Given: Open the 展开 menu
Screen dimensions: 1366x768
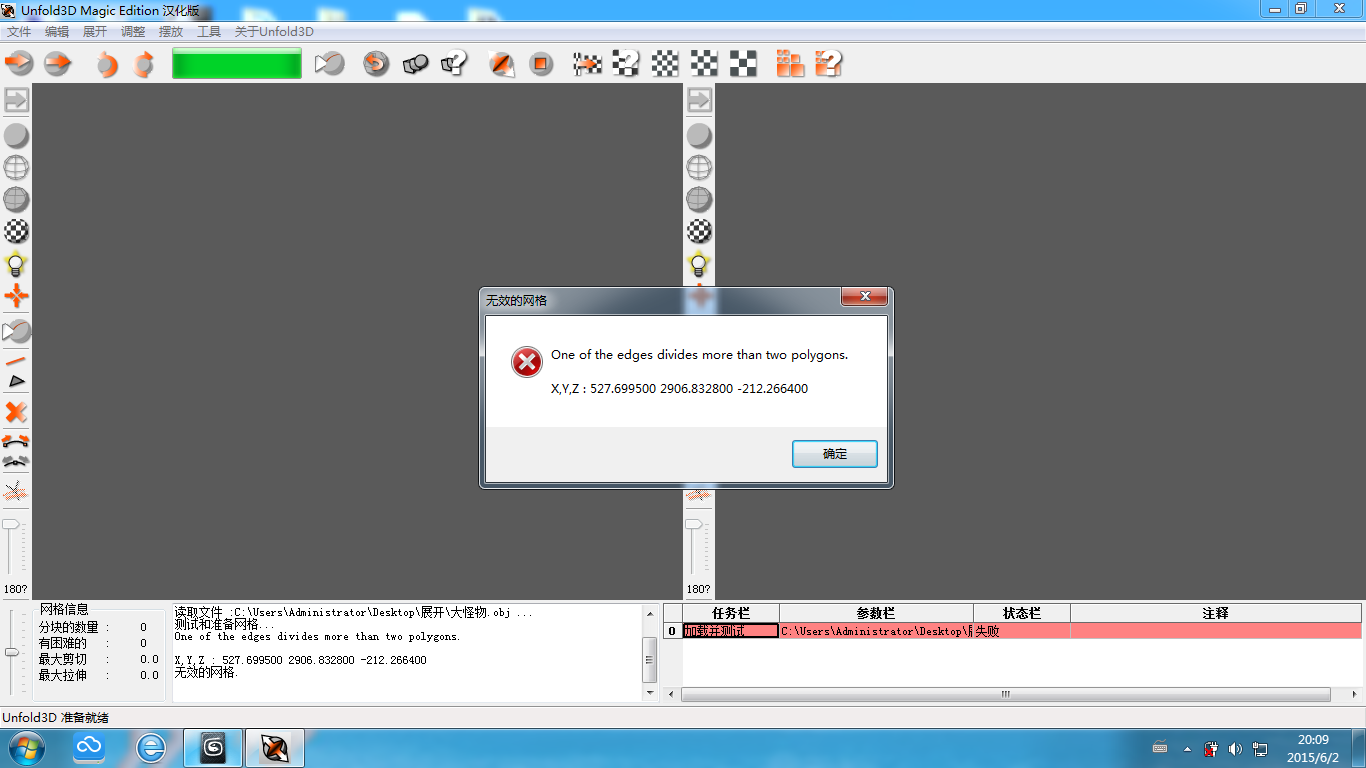Looking at the screenshot, I should [95, 32].
